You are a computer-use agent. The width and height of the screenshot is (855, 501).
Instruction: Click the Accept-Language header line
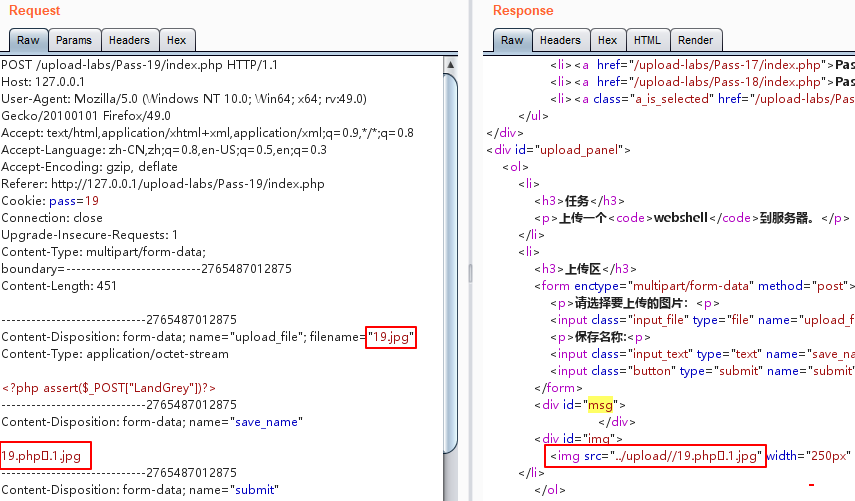pyautogui.click(x=164, y=149)
